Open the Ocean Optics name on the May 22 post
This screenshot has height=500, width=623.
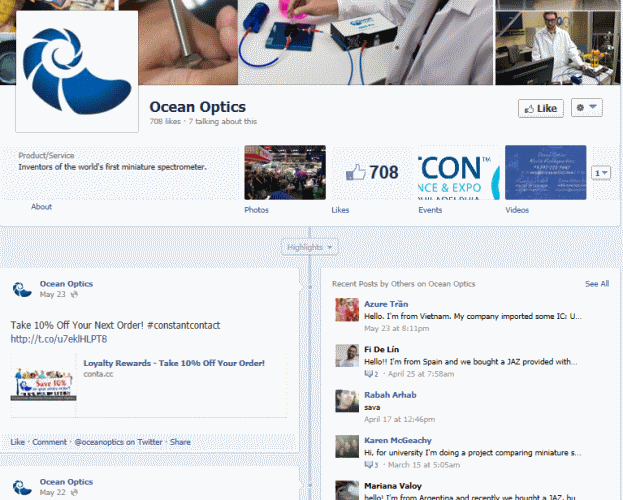[x=66, y=482]
